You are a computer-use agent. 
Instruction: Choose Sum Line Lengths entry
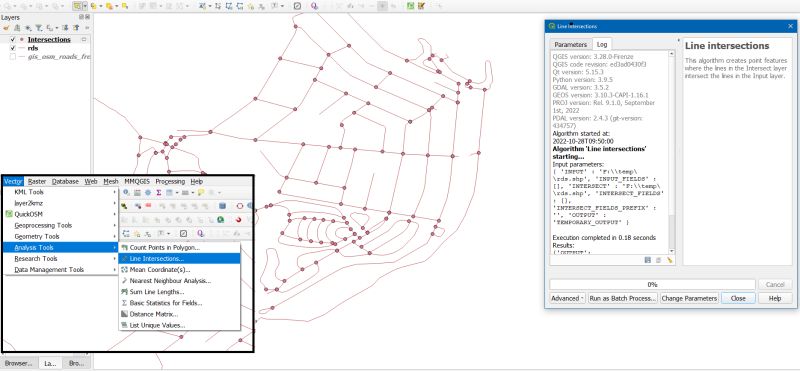[x=179, y=292]
